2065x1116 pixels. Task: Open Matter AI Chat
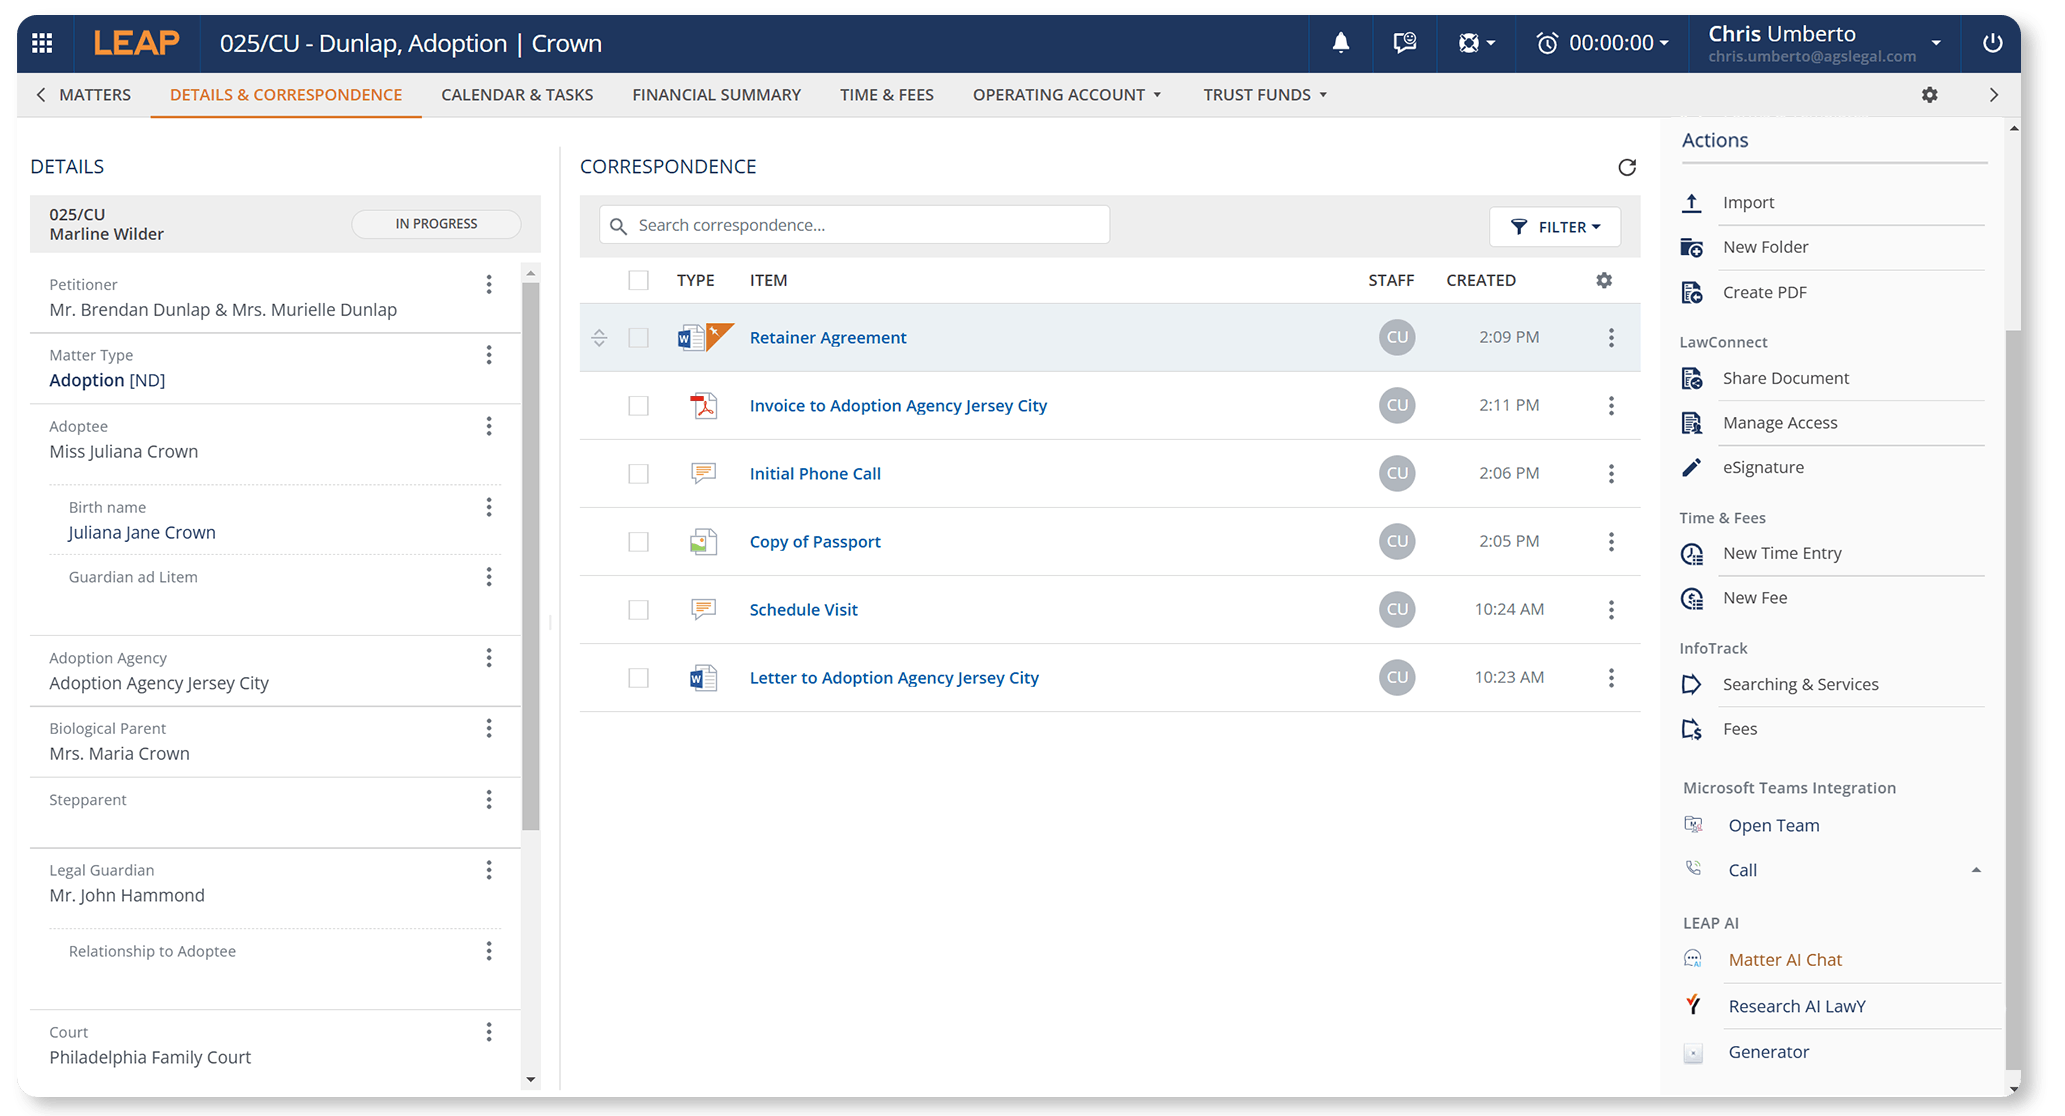[x=1784, y=959]
